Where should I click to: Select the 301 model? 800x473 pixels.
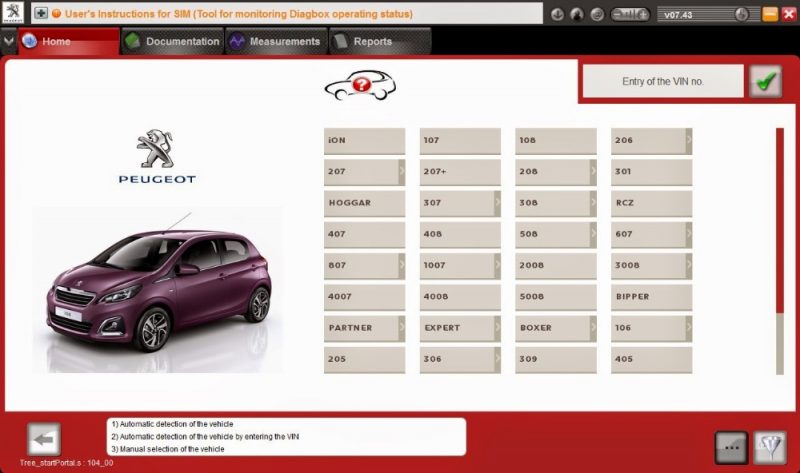652,171
